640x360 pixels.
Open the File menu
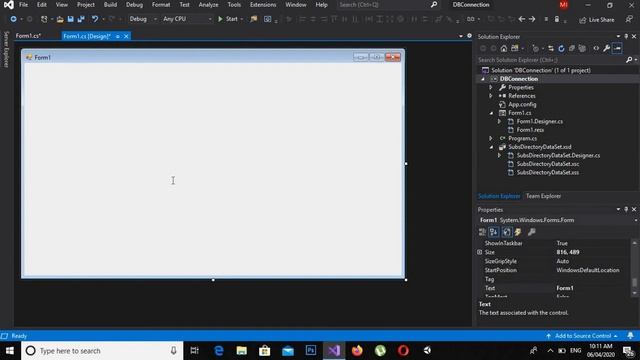pos(24,5)
